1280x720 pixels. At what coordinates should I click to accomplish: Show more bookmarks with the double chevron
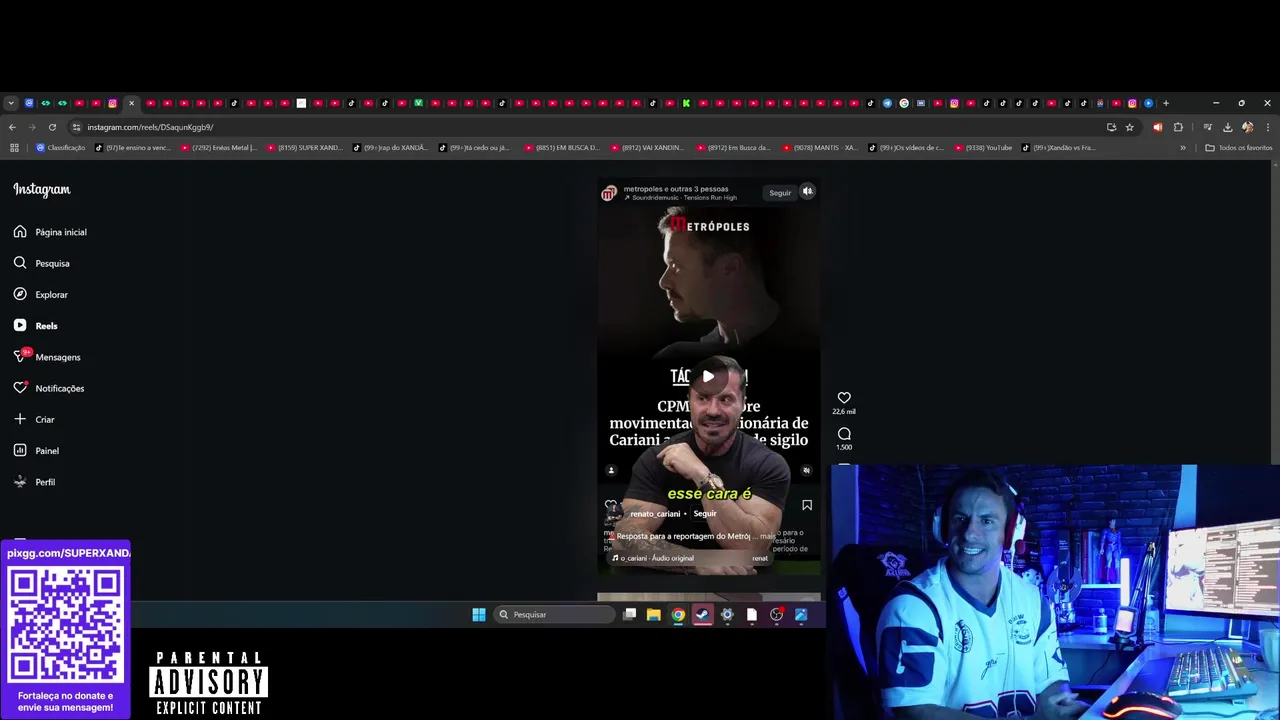point(1183,148)
